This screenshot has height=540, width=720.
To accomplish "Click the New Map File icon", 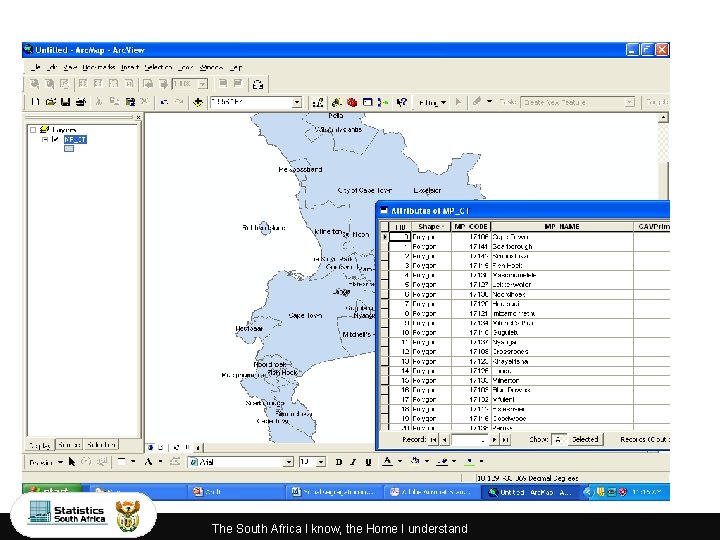I will [x=35, y=102].
